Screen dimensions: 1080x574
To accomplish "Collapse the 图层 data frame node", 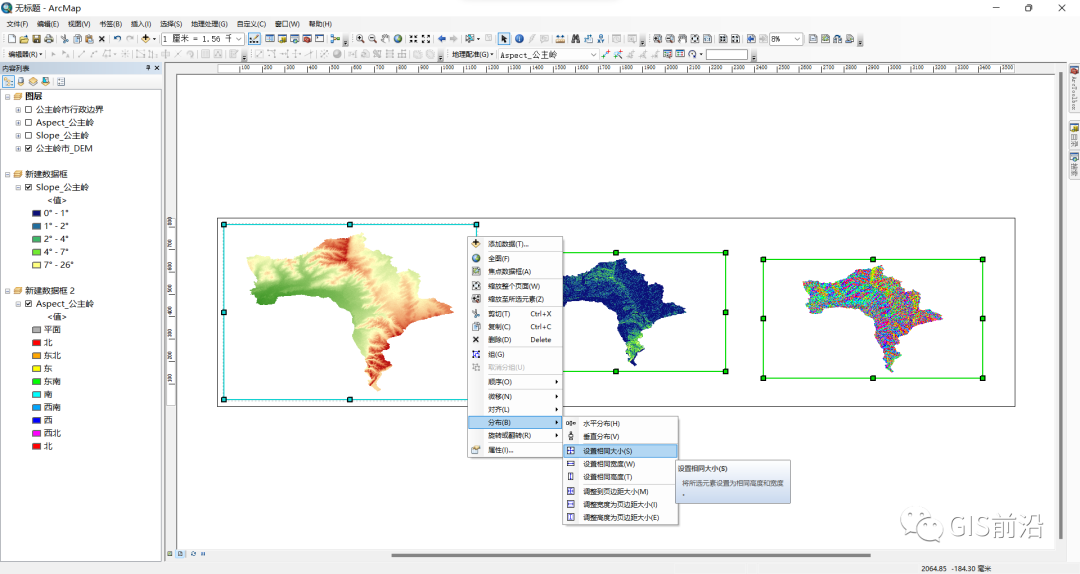I will click(x=8, y=96).
